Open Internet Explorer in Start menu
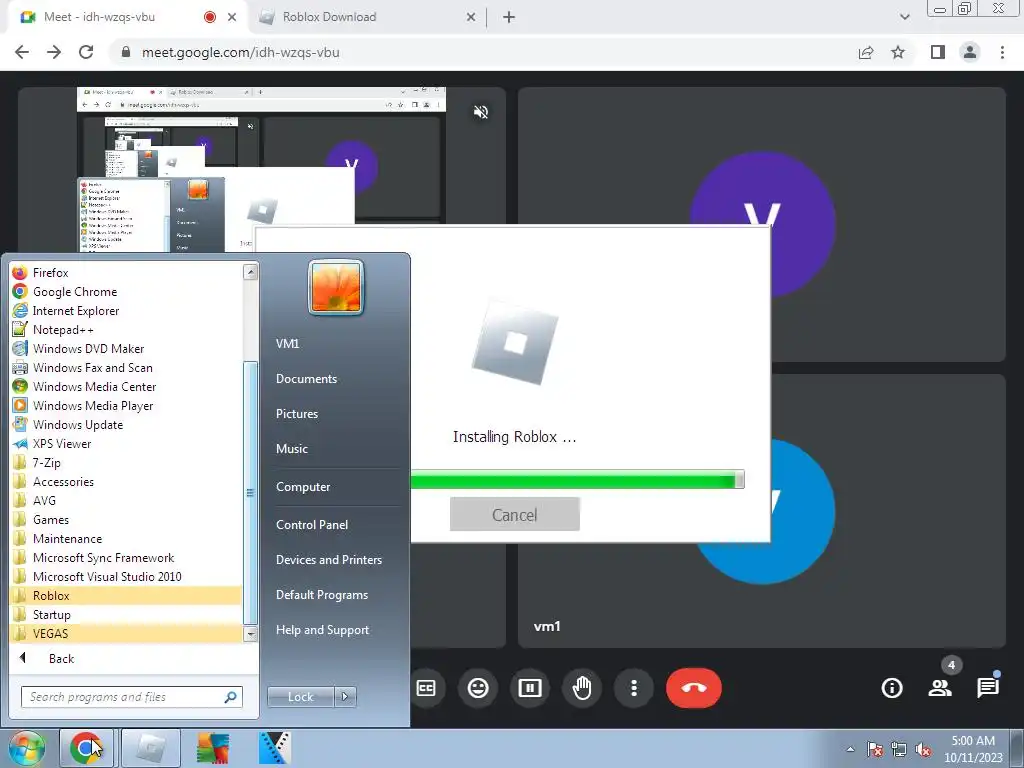Viewport: 1024px width, 768px height. pyautogui.click(x=76, y=310)
